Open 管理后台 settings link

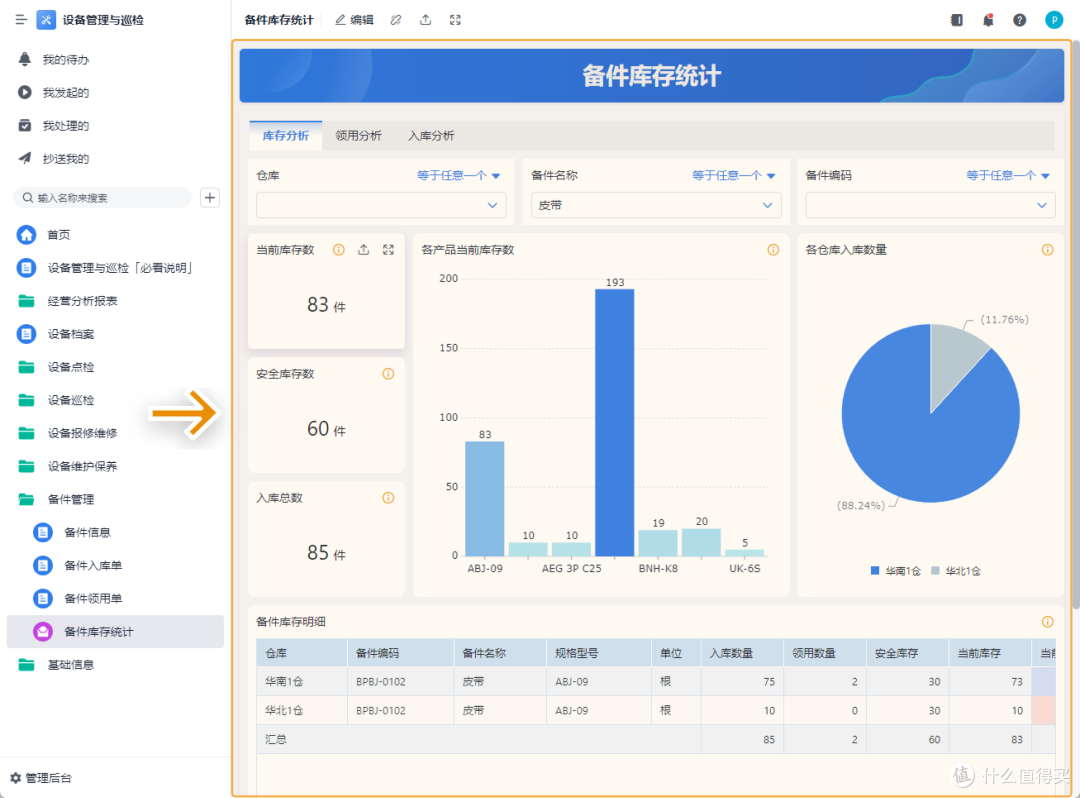pos(41,778)
